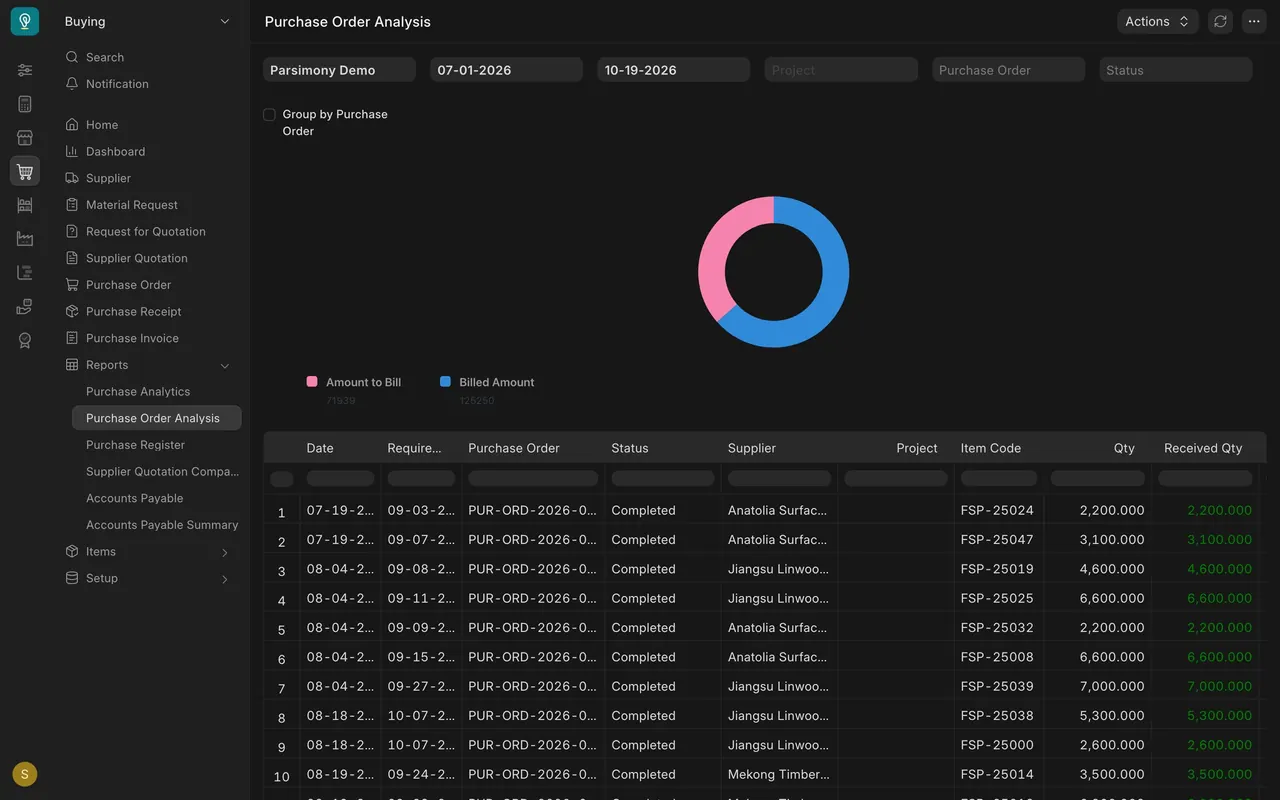Screen dimensions: 1280x800
Task: Open the settings sliders icon in the rail
Action: click(x=25, y=70)
